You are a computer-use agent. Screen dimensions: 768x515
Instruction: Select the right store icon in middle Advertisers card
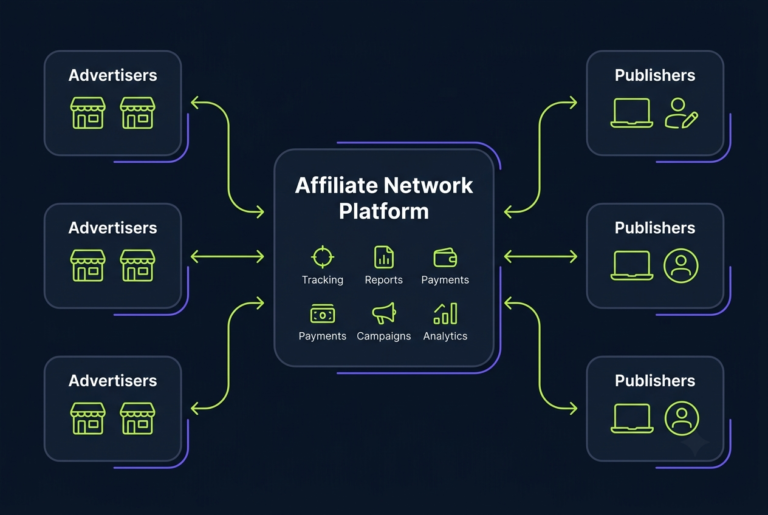[138, 266]
